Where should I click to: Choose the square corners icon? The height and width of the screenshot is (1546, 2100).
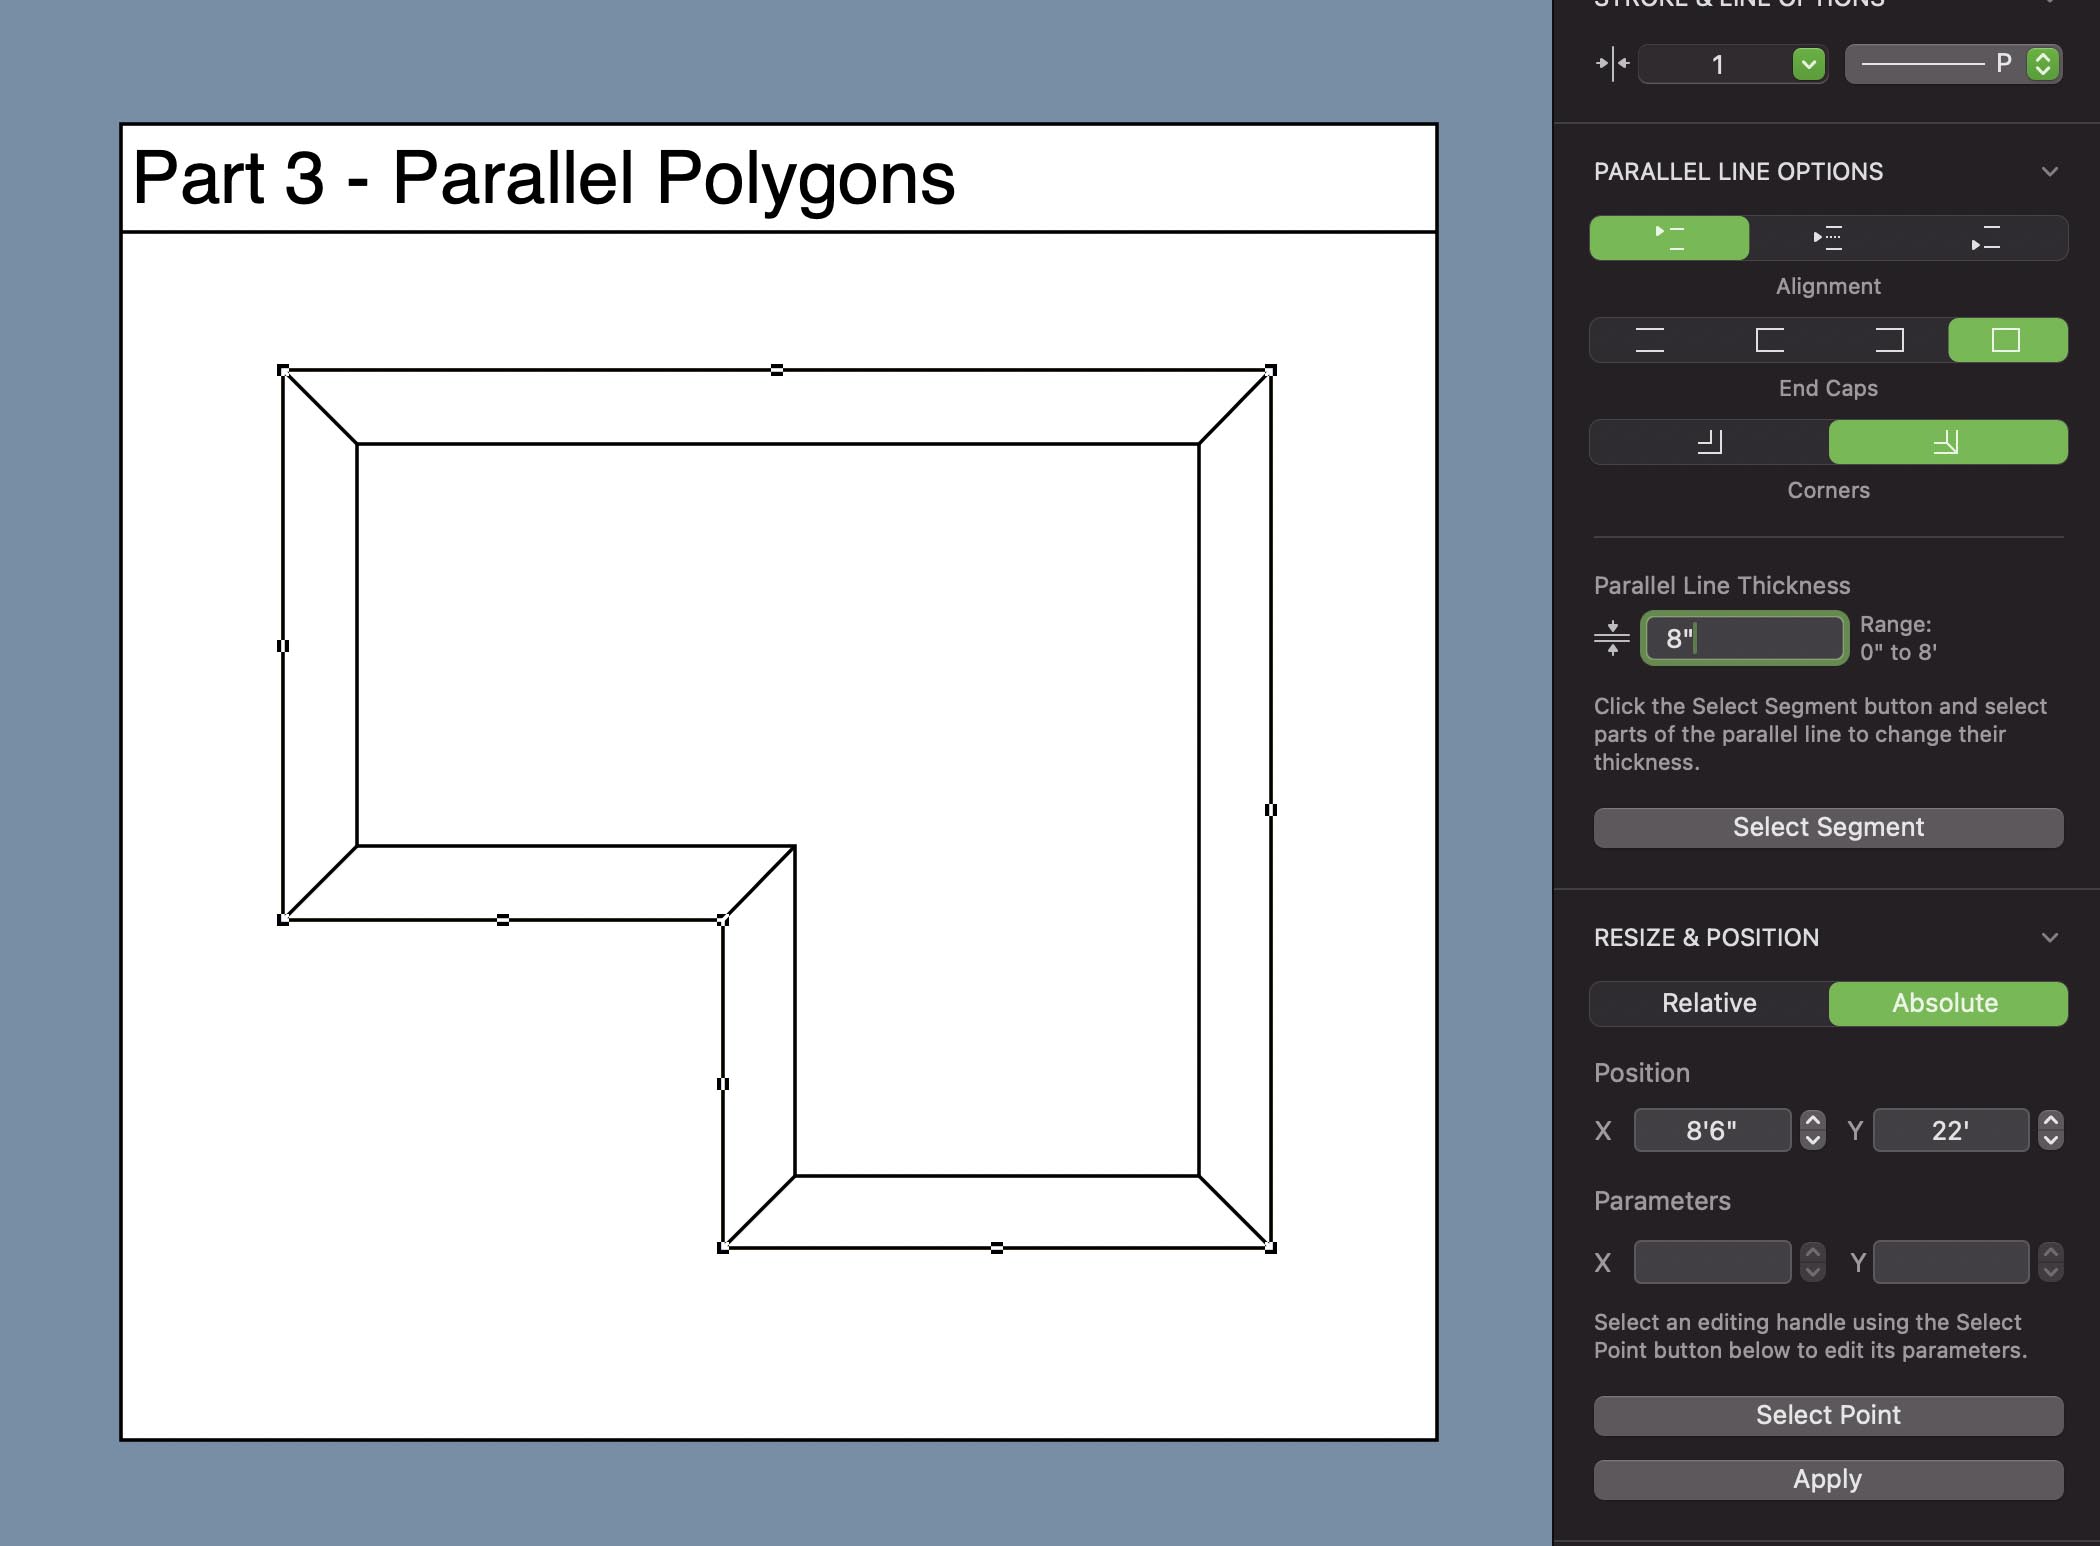tap(1709, 442)
